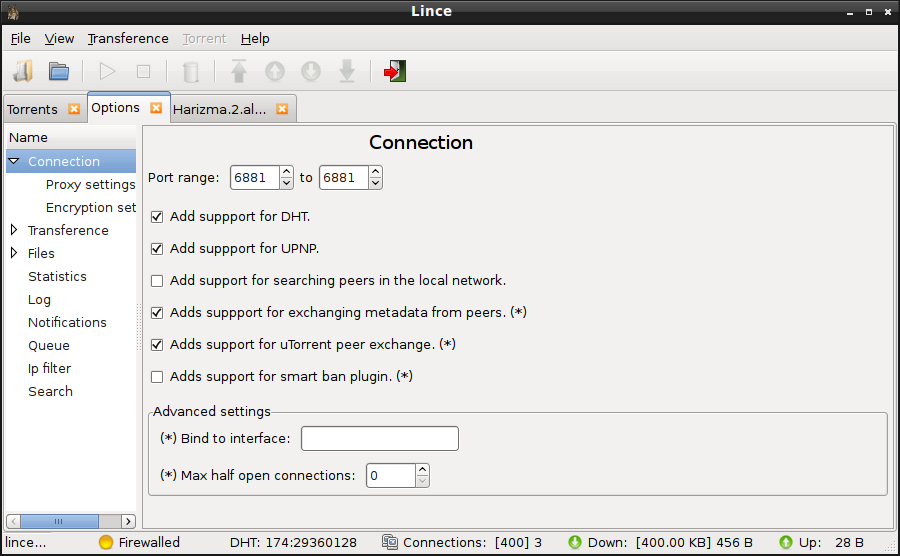Open the Ip filter options page

click(49, 368)
